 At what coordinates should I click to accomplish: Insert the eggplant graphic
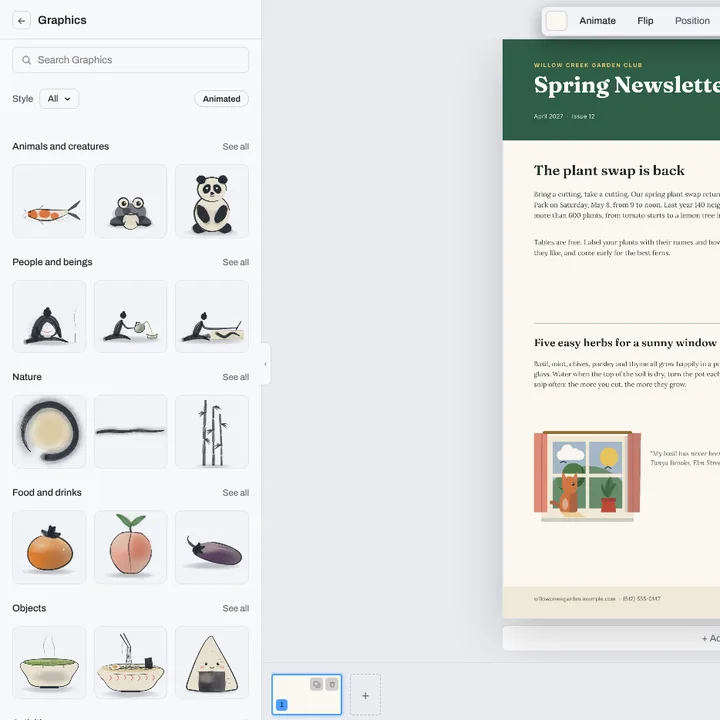[212, 547]
